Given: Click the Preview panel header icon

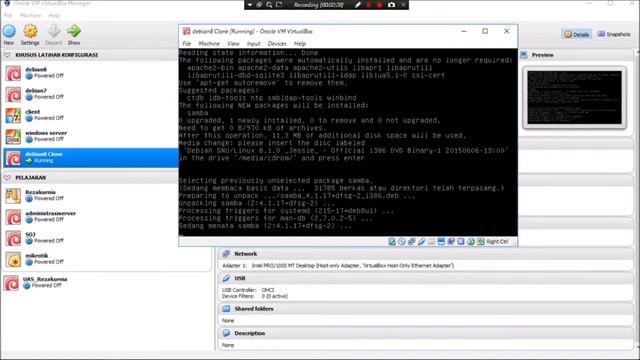Looking at the screenshot, I should [524, 55].
